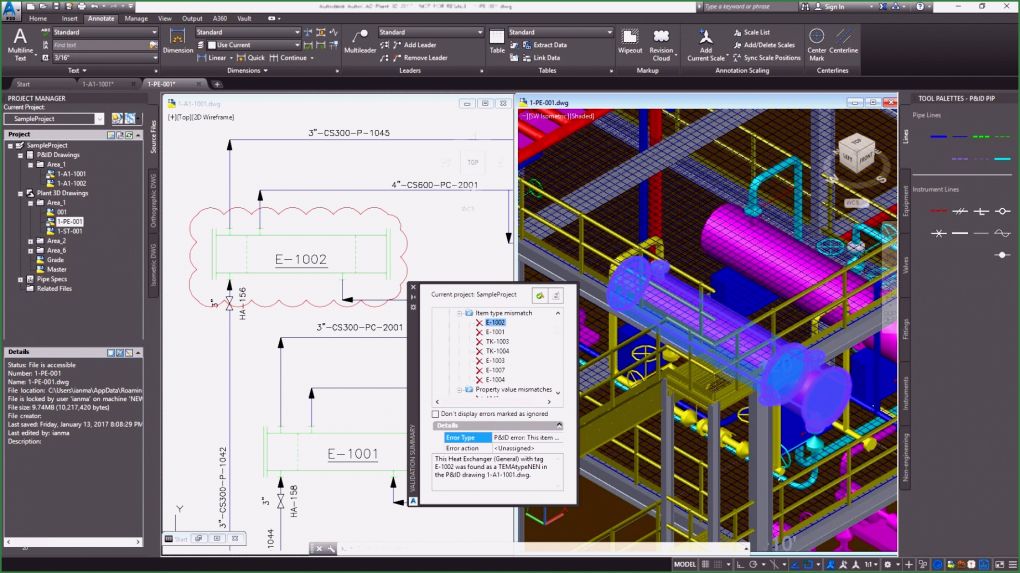Open the Insert ribbon tab

70,19
